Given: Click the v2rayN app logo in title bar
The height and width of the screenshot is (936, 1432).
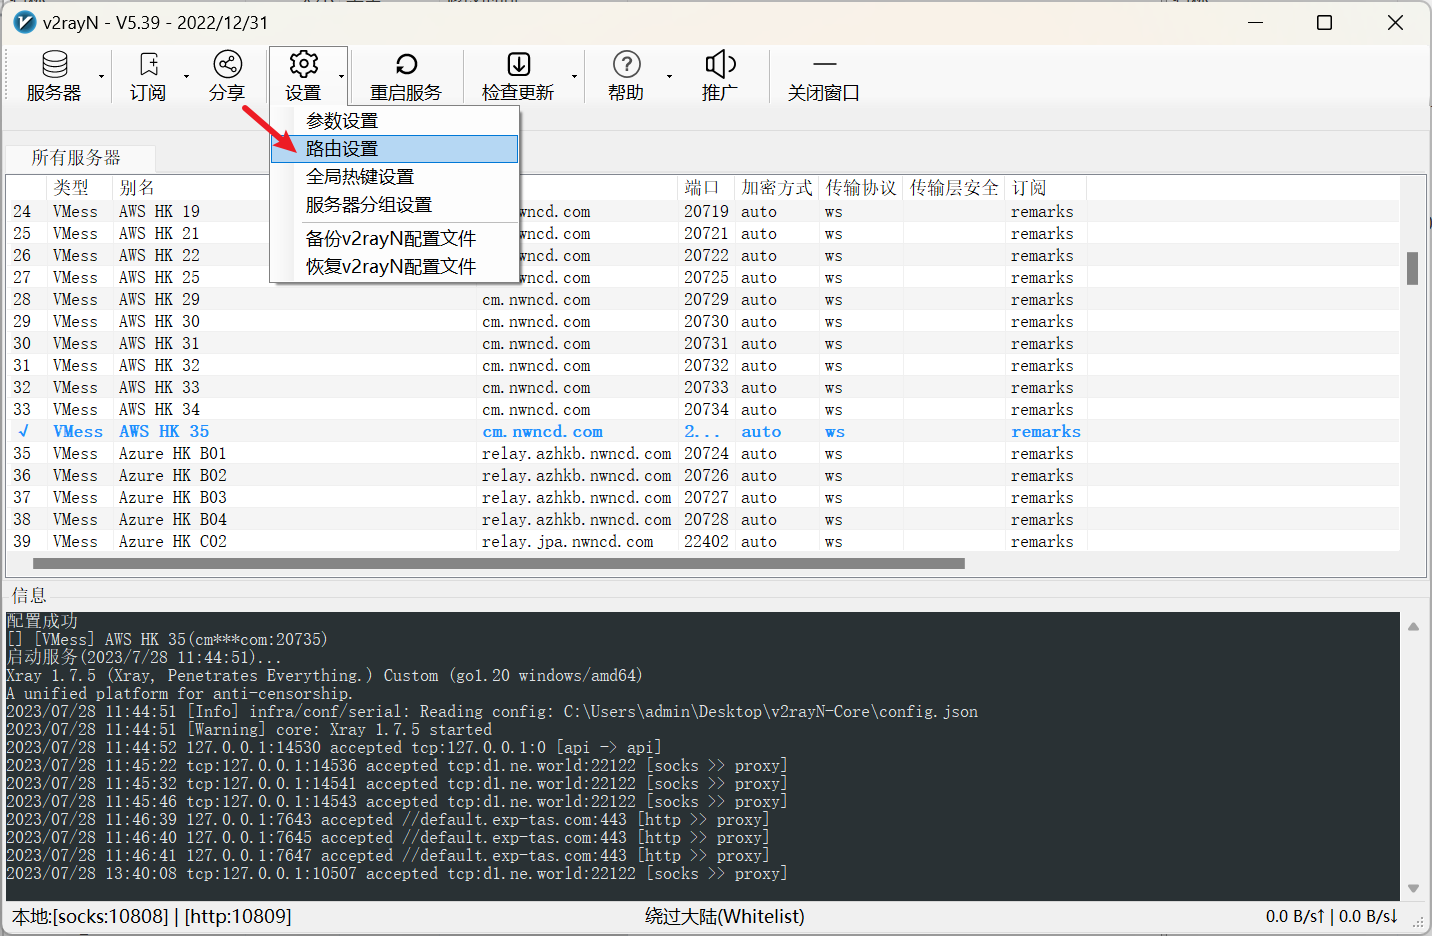Looking at the screenshot, I should tap(25, 22).
